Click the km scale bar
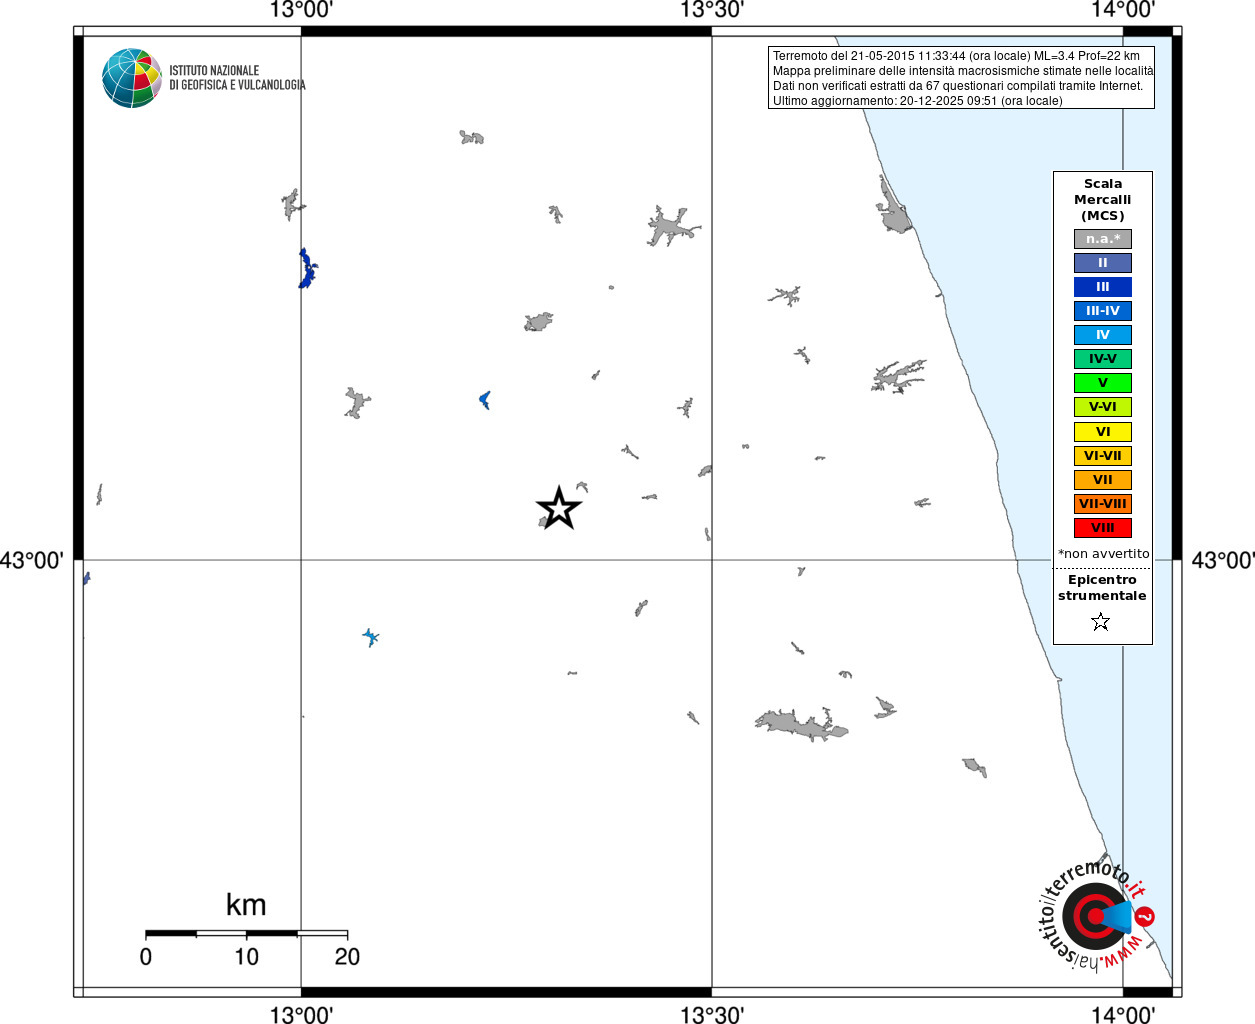The height and width of the screenshot is (1024, 1255). (246, 933)
